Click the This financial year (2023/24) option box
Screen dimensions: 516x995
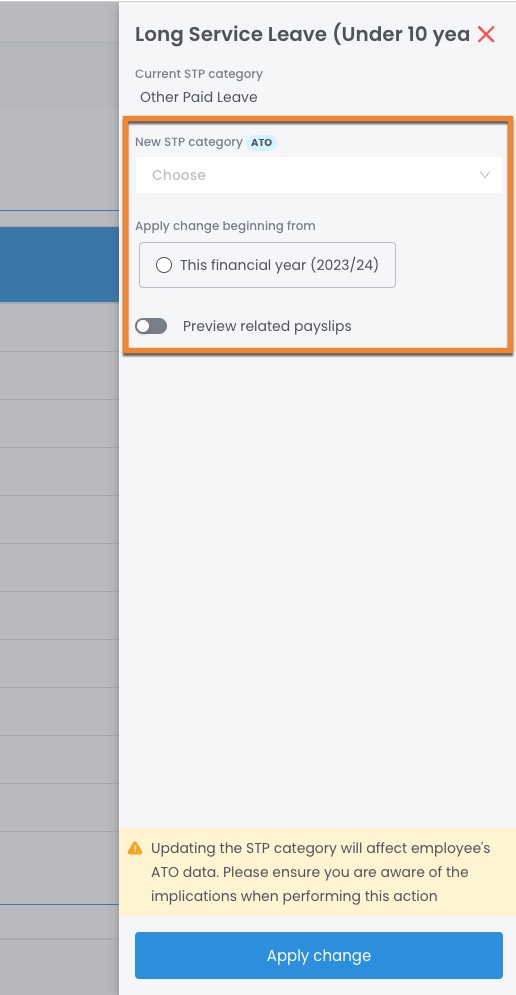click(267, 265)
